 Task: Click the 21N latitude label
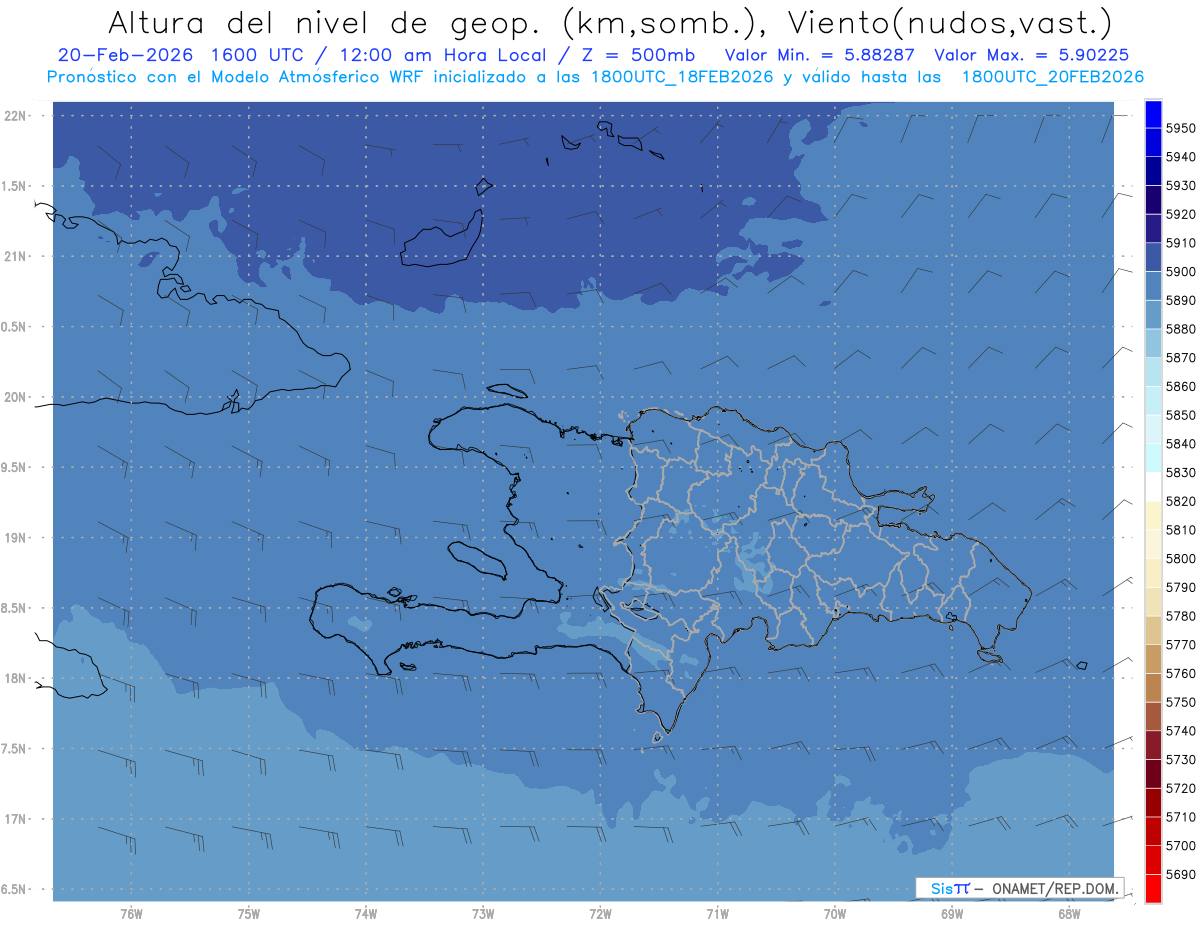(16, 256)
